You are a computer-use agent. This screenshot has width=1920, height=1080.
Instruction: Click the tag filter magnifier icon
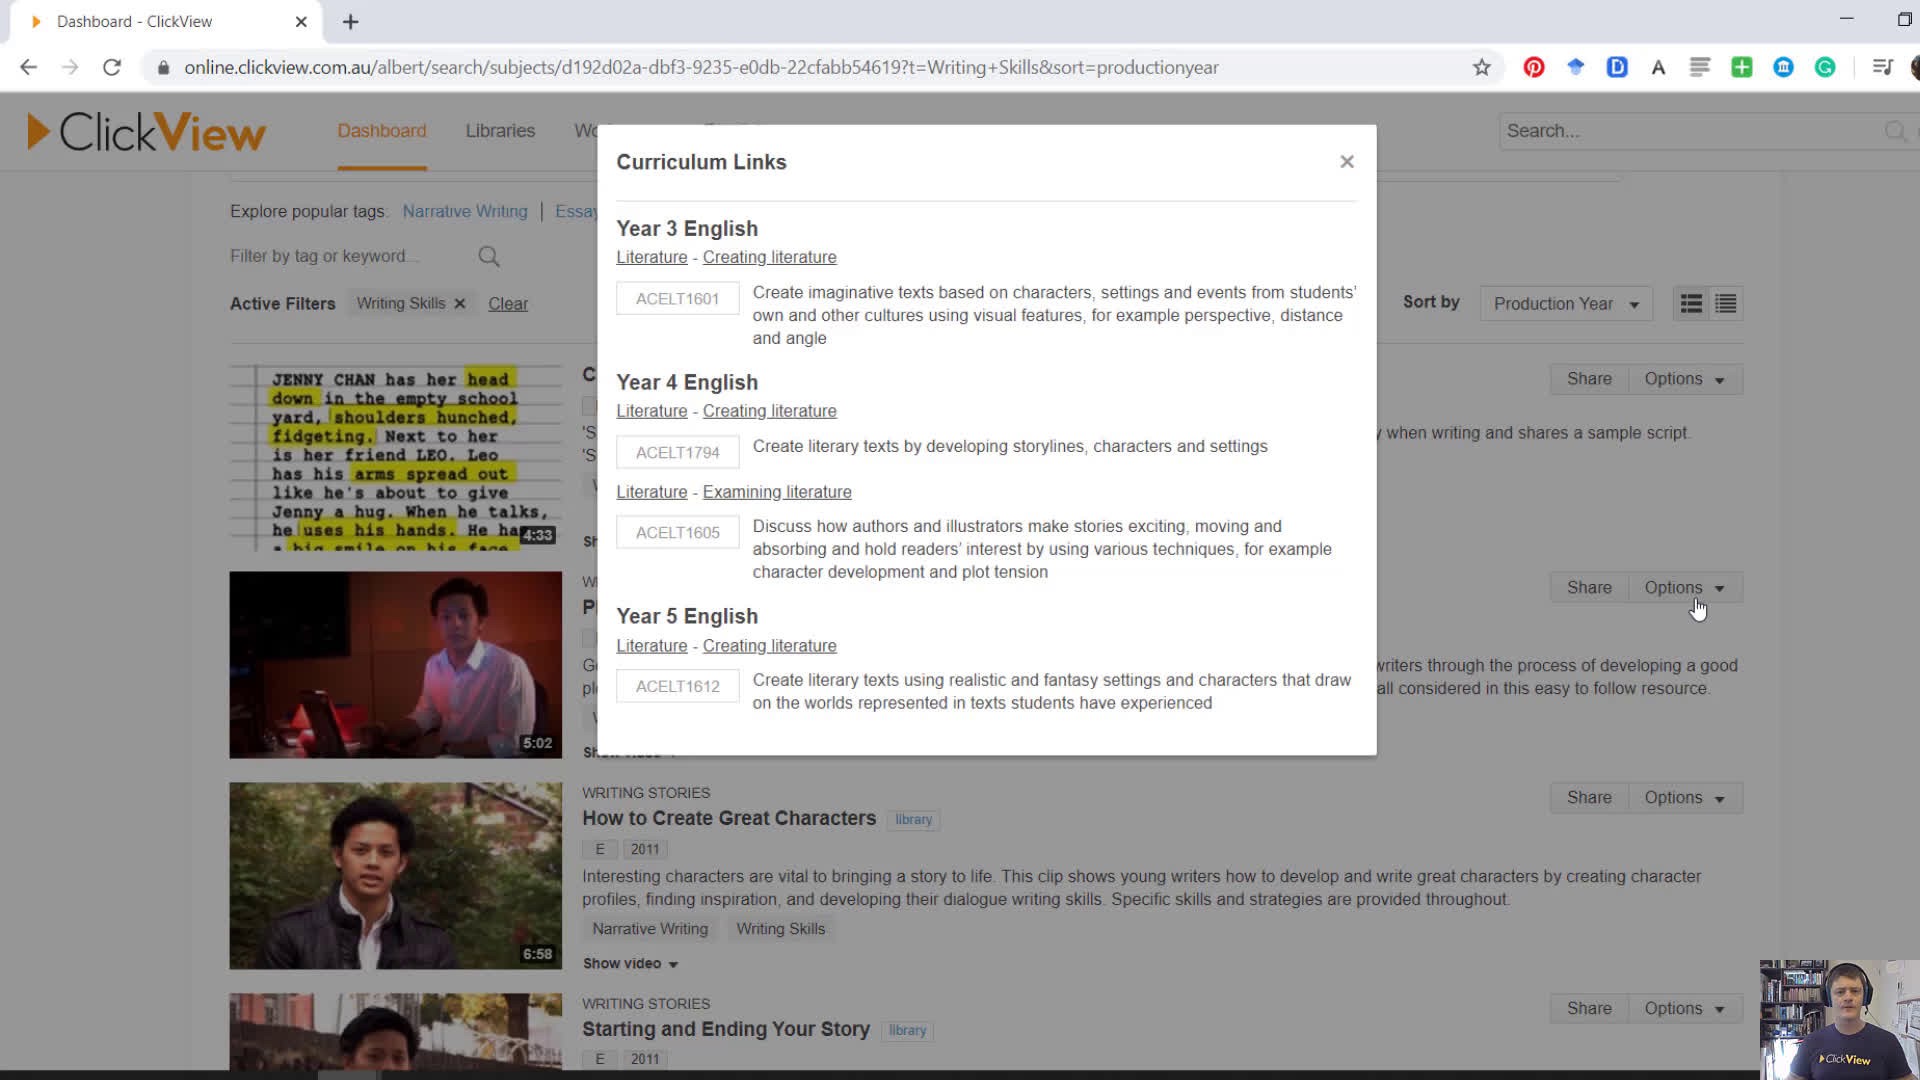[489, 257]
